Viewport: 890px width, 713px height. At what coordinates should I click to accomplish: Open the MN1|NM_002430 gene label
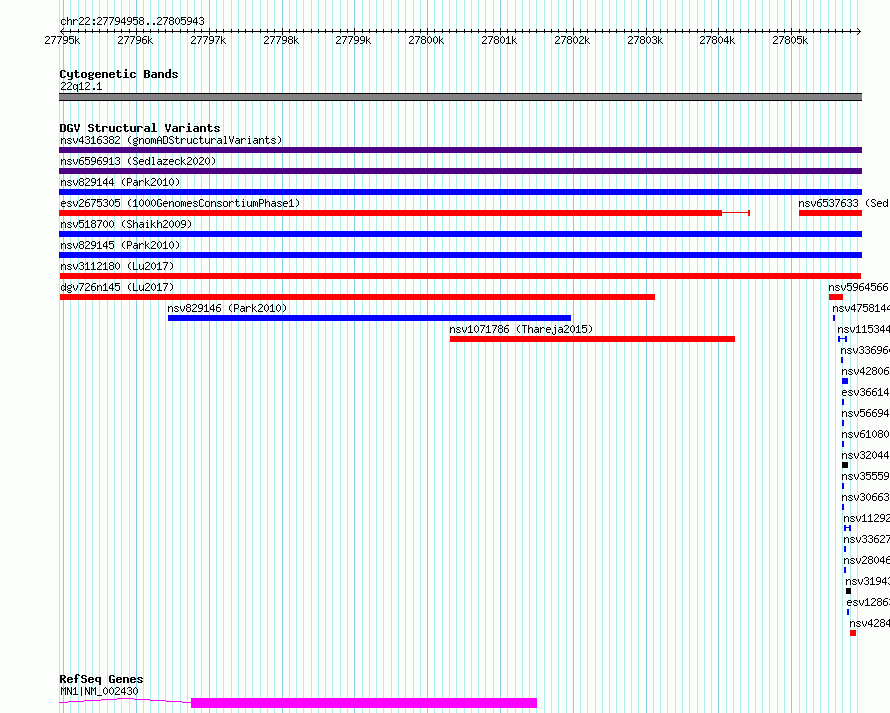(99, 691)
